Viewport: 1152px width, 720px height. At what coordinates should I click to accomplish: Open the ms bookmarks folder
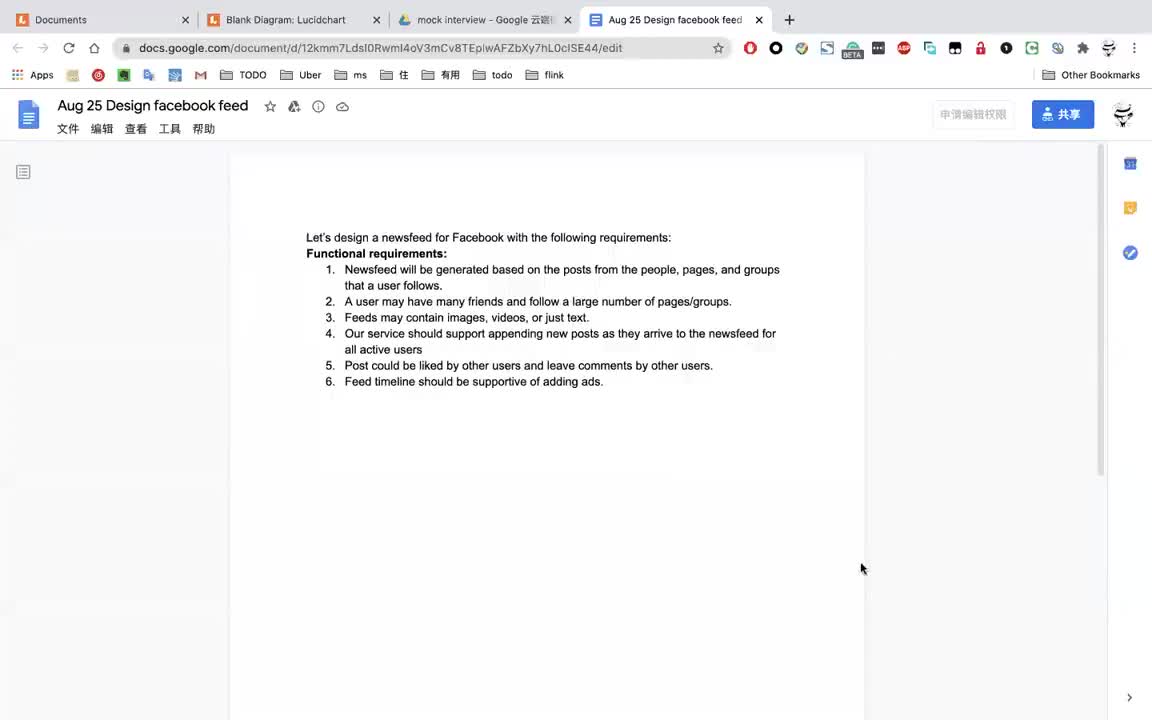pos(350,75)
